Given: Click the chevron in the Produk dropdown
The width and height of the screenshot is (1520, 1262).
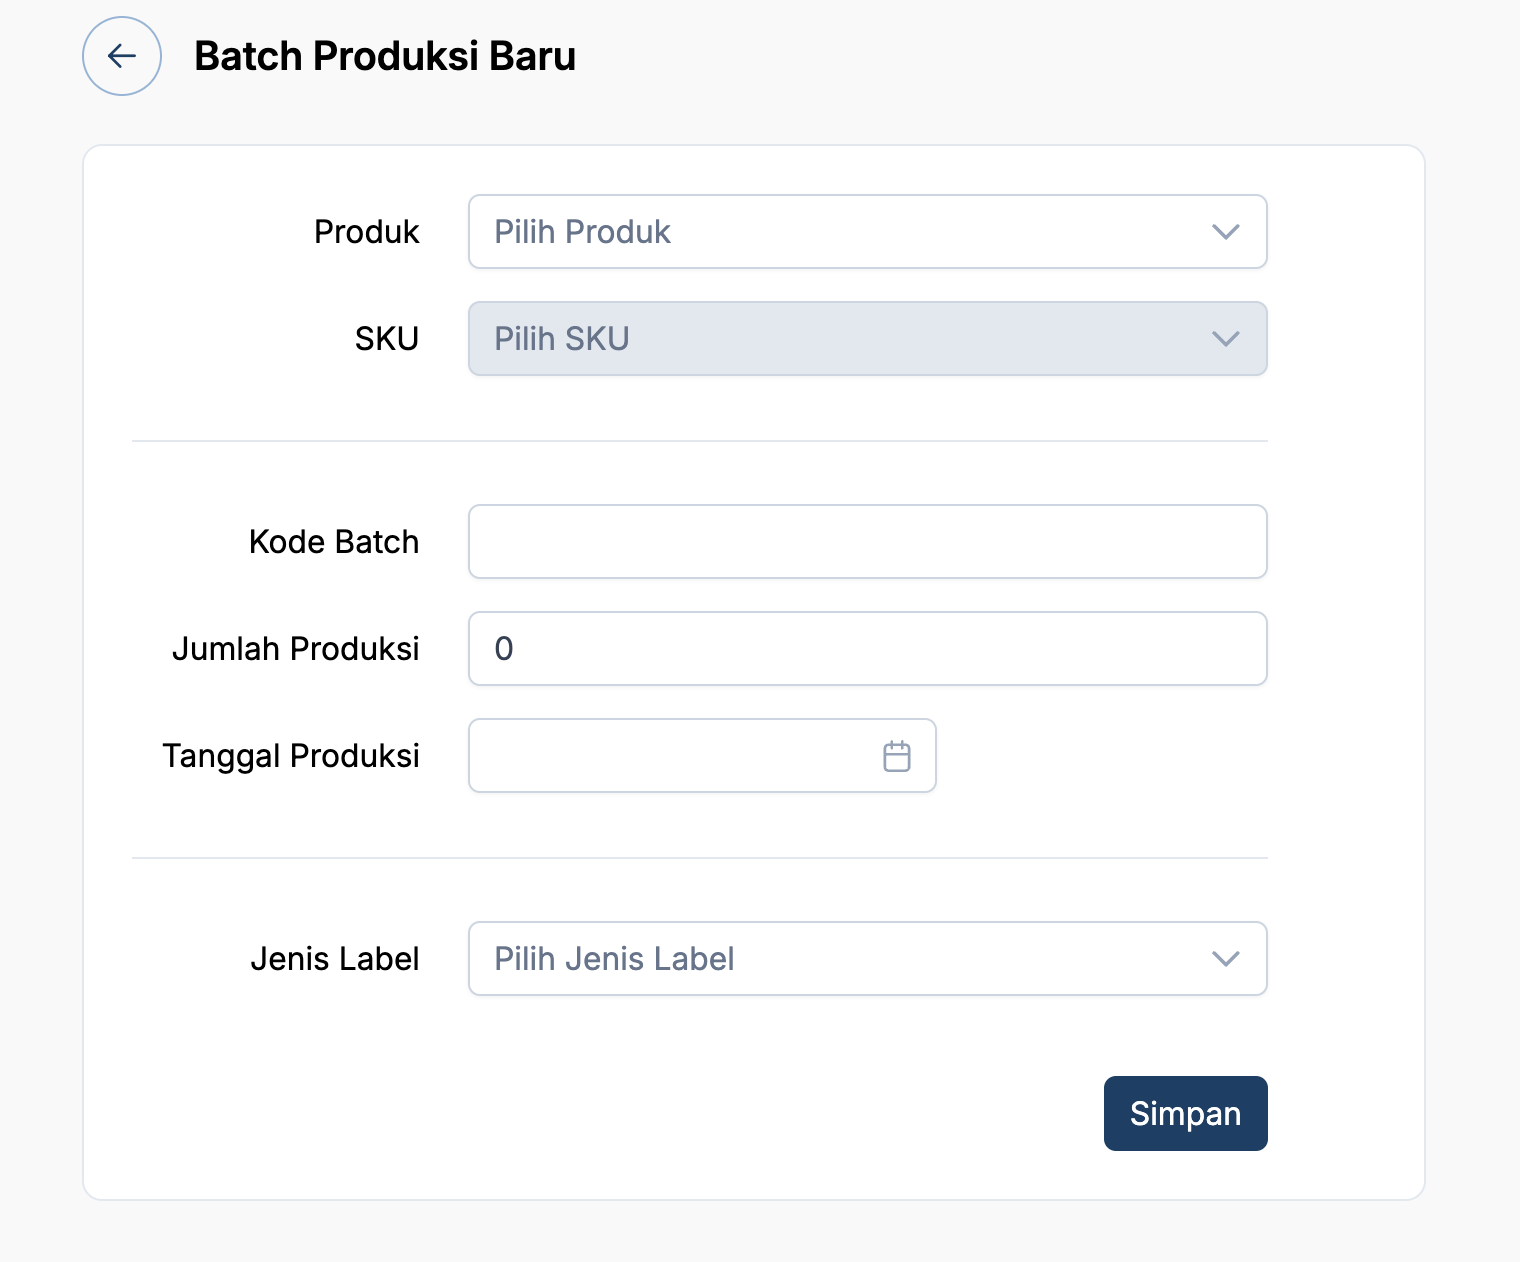Looking at the screenshot, I should coord(1225,232).
